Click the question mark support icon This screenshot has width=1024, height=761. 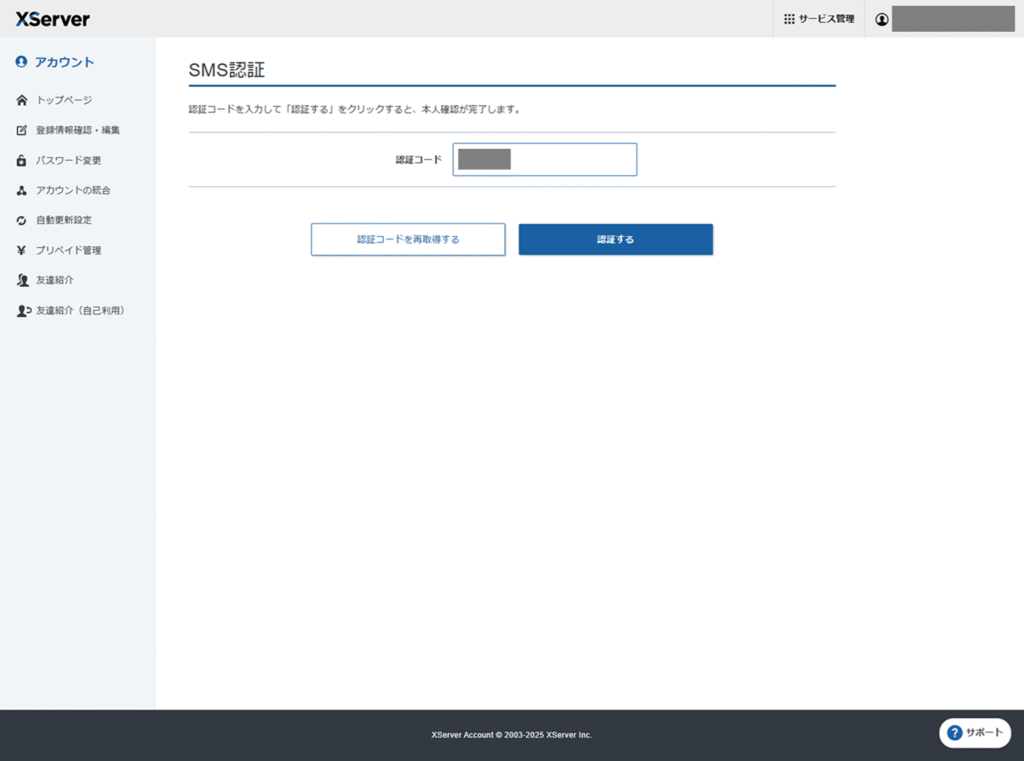pos(954,733)
